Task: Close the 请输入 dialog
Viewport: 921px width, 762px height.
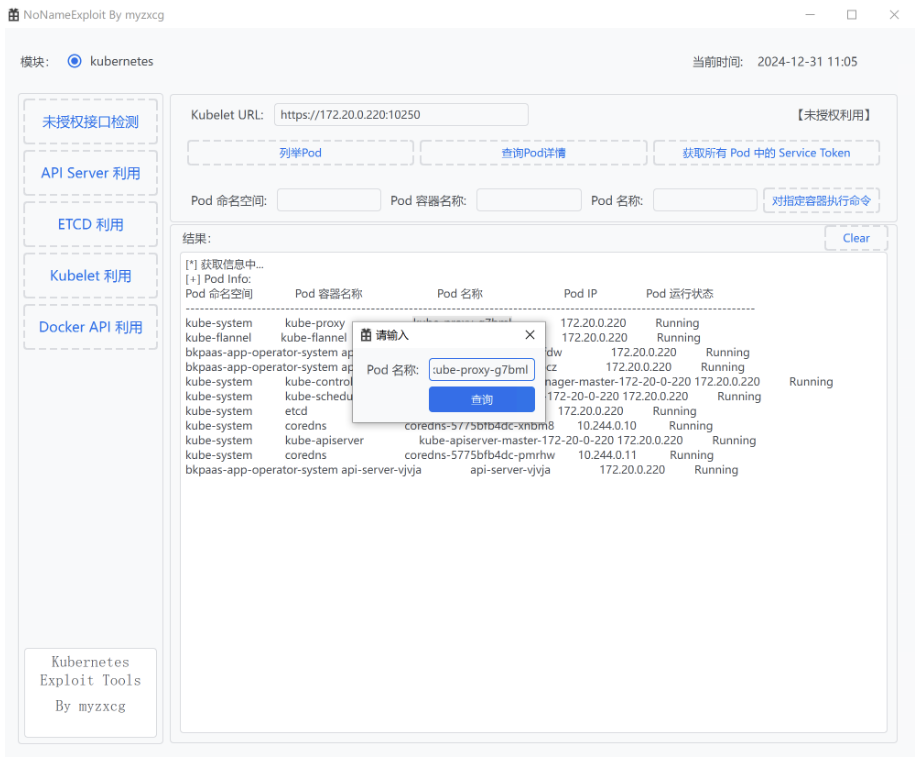Action: [x=530, y=335]
